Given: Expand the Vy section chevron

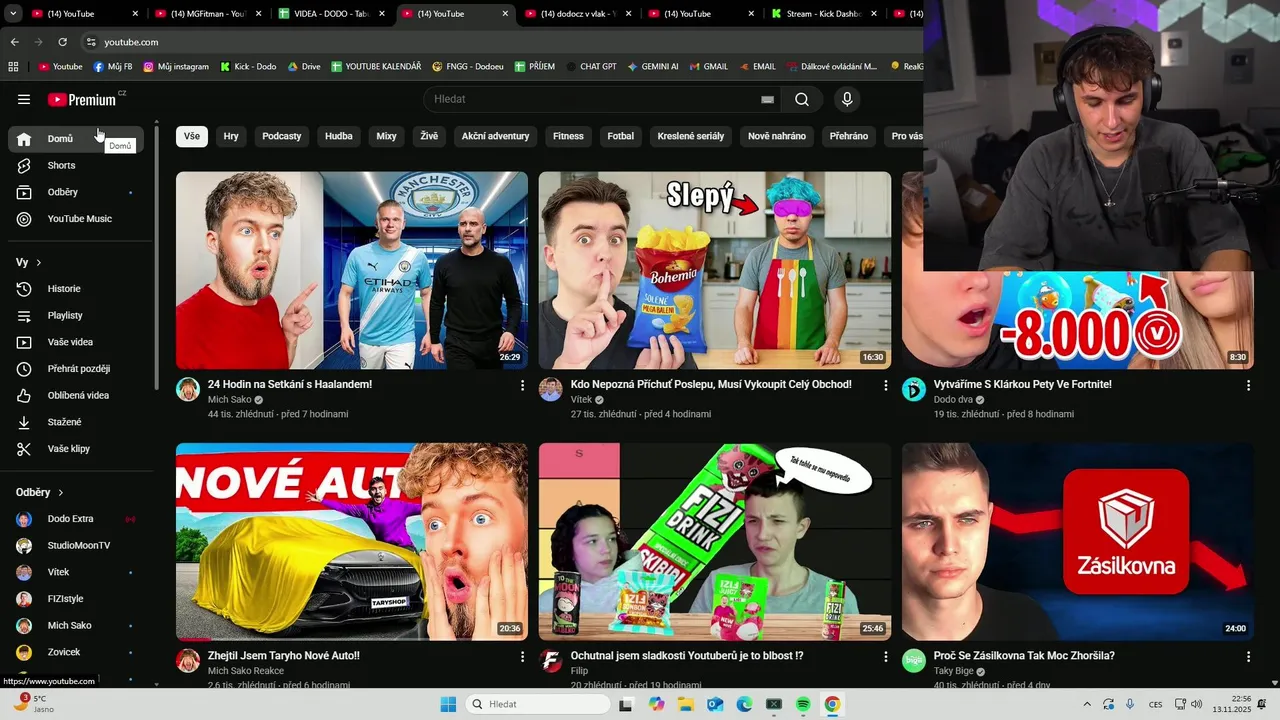Looking at the screenshot, I should pyautogui.click(x=39, y=263).
